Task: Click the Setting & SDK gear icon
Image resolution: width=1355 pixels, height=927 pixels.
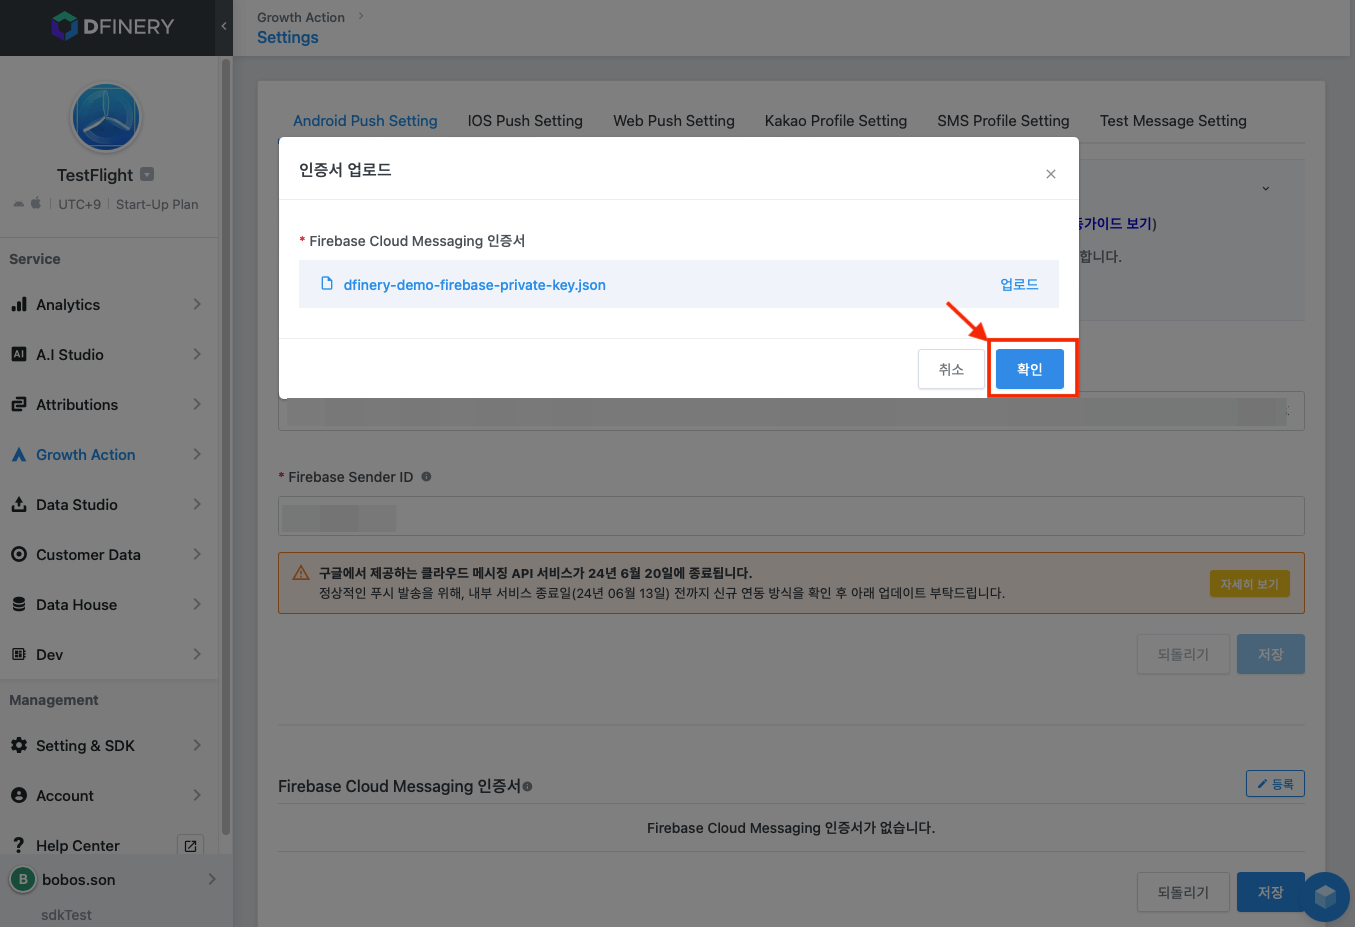Action: (x=19, y=745)
